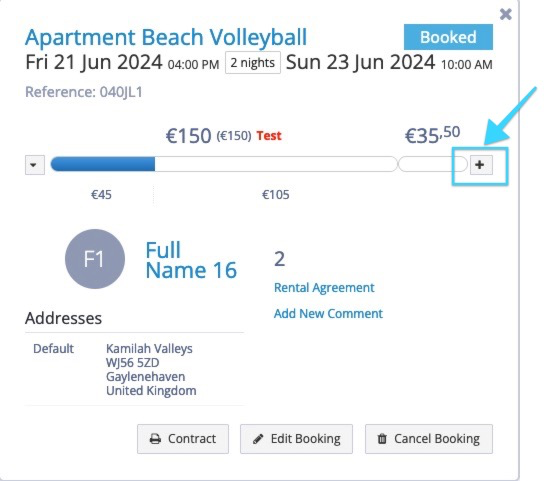
Task: Click the F1 guest avatar circle
Action: 95,259
